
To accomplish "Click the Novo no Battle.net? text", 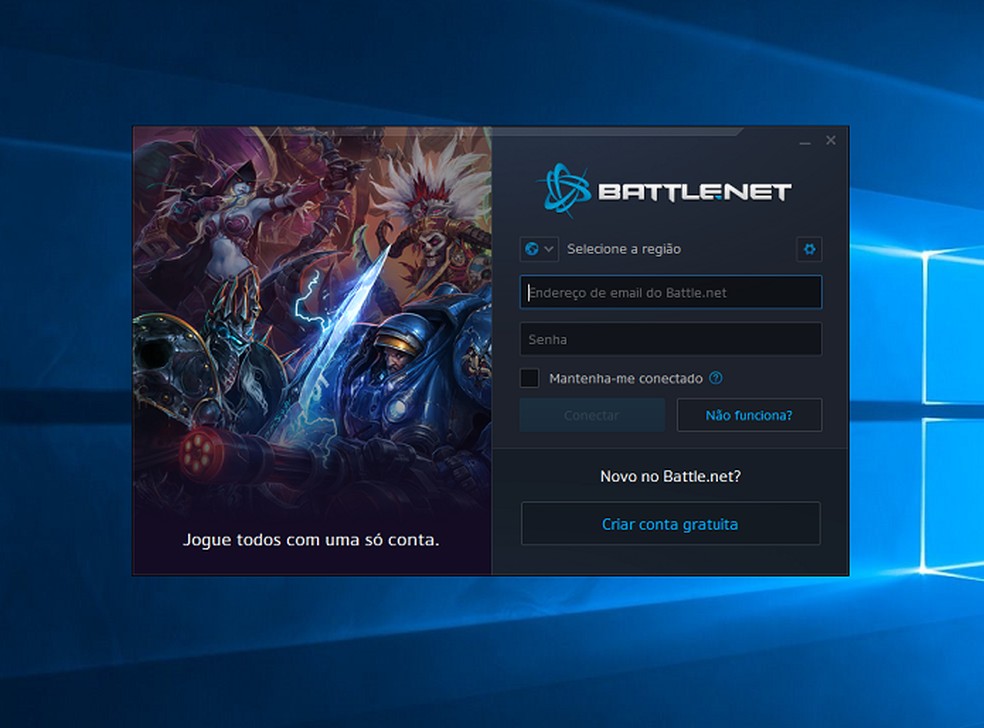I will tap(670, 476).
